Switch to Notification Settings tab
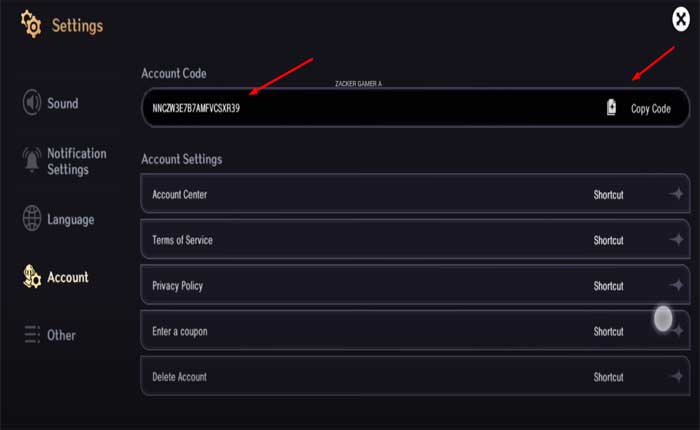The height and width of the screenshot is (430, 700). tap(76, 161)
